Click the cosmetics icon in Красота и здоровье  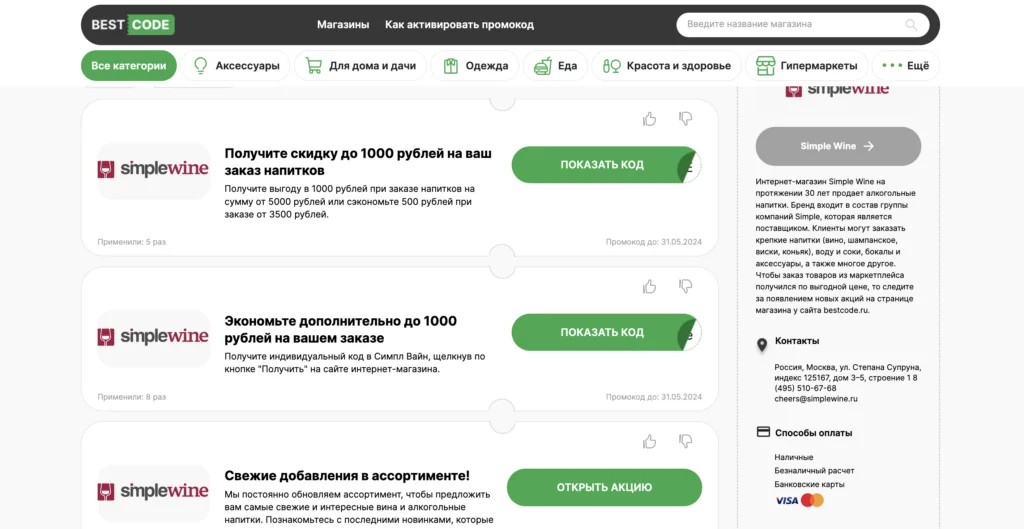pos(611,65)
